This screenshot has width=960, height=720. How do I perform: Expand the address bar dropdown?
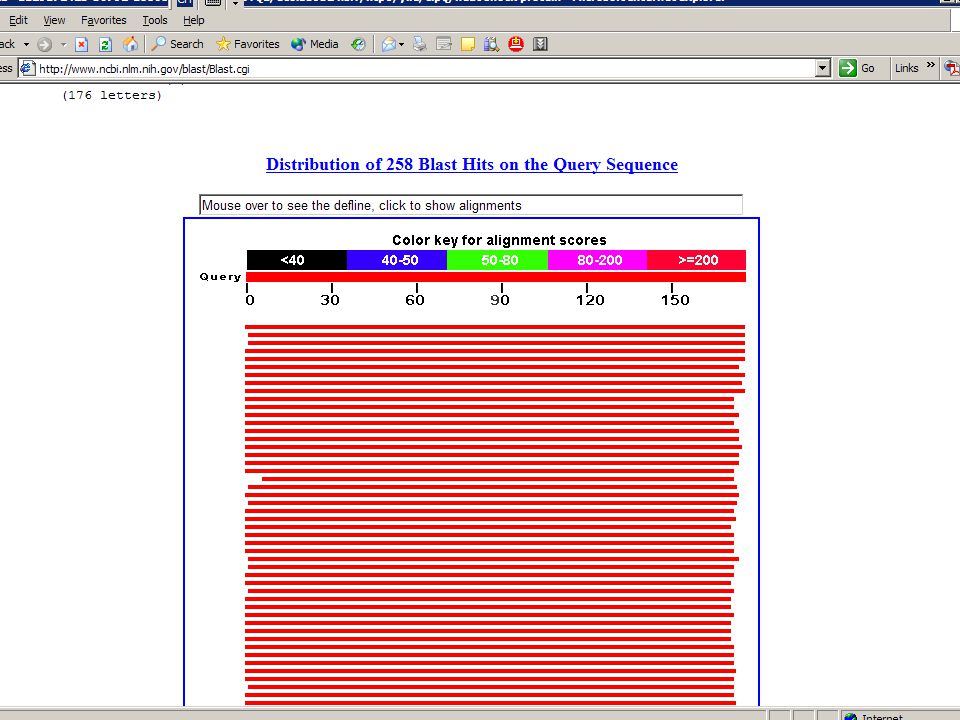tap(823, 69)
